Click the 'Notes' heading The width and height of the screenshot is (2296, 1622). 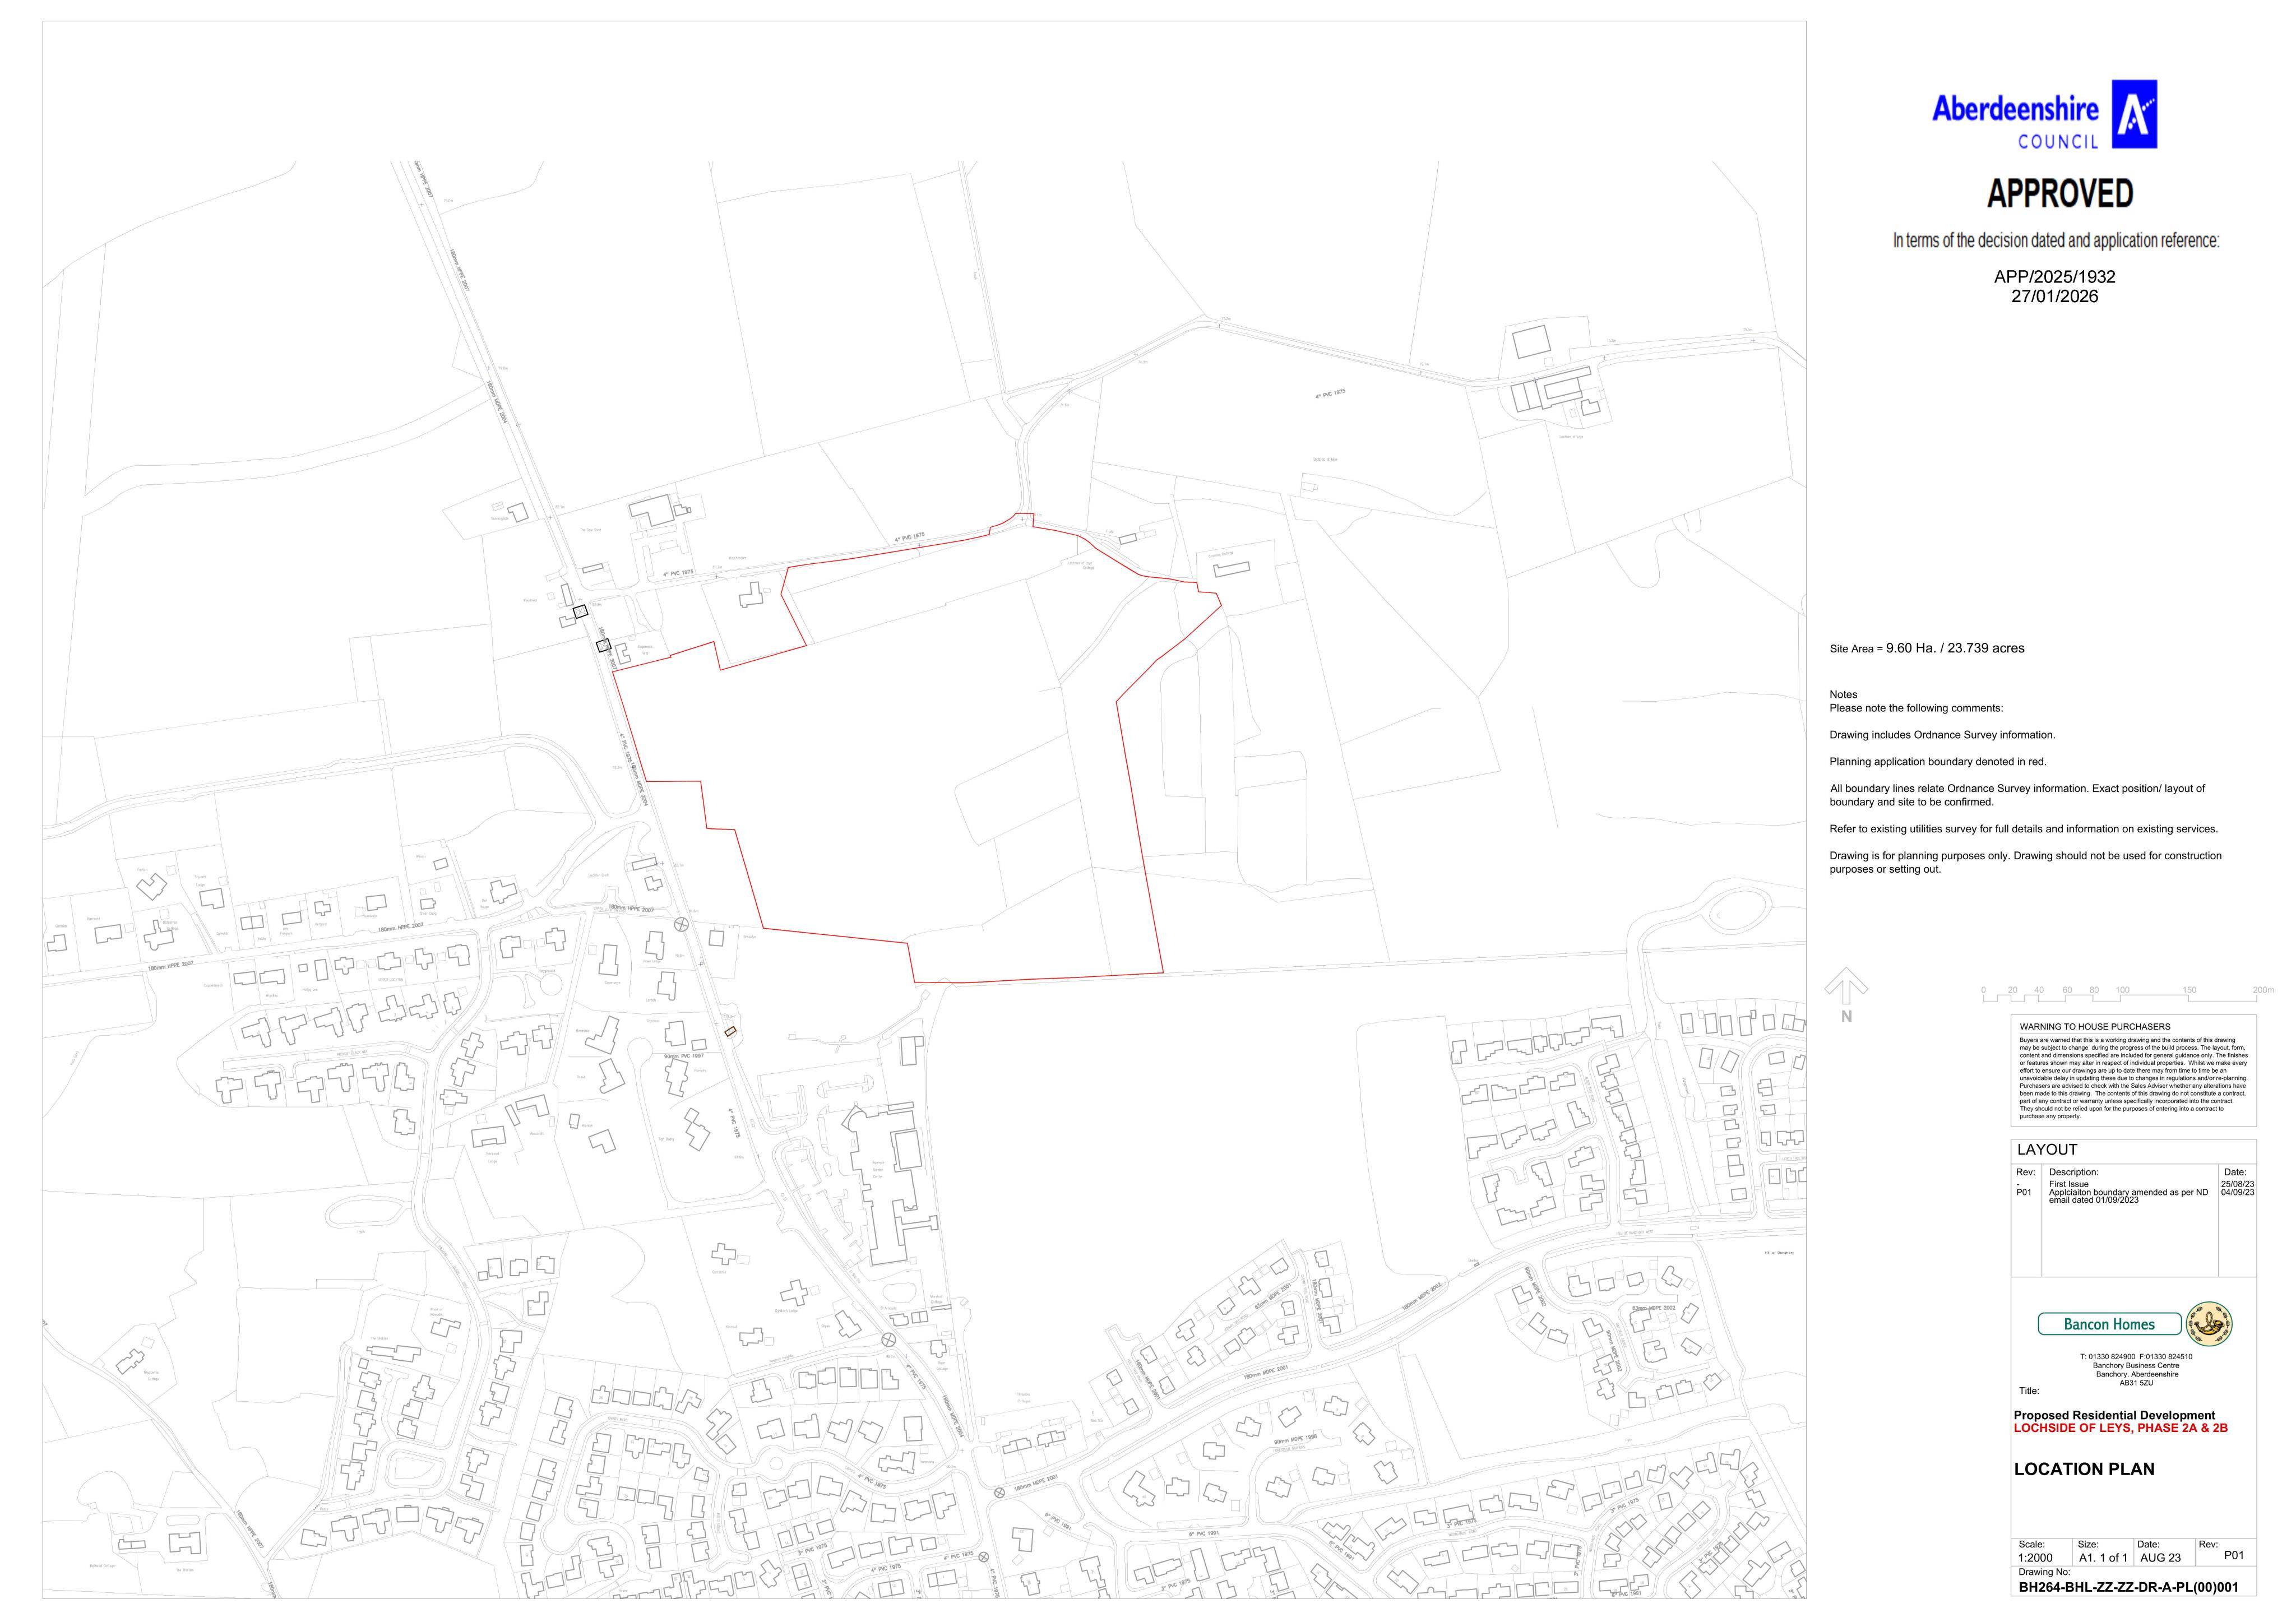pos(1843,694)
